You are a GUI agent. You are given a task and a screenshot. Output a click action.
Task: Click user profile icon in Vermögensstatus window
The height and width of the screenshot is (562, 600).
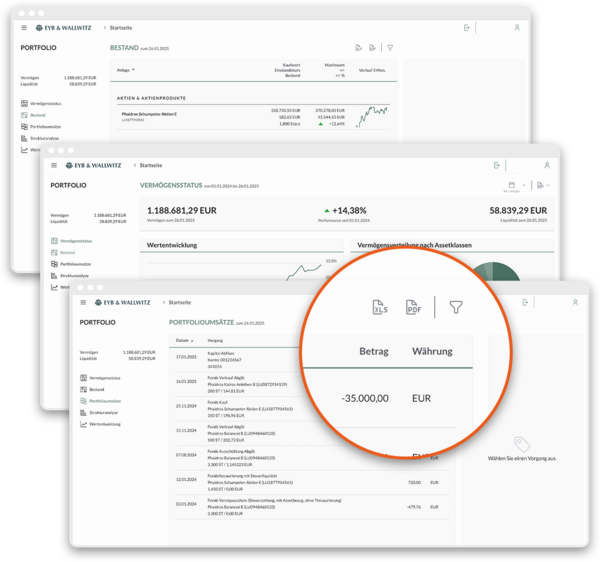547,165
